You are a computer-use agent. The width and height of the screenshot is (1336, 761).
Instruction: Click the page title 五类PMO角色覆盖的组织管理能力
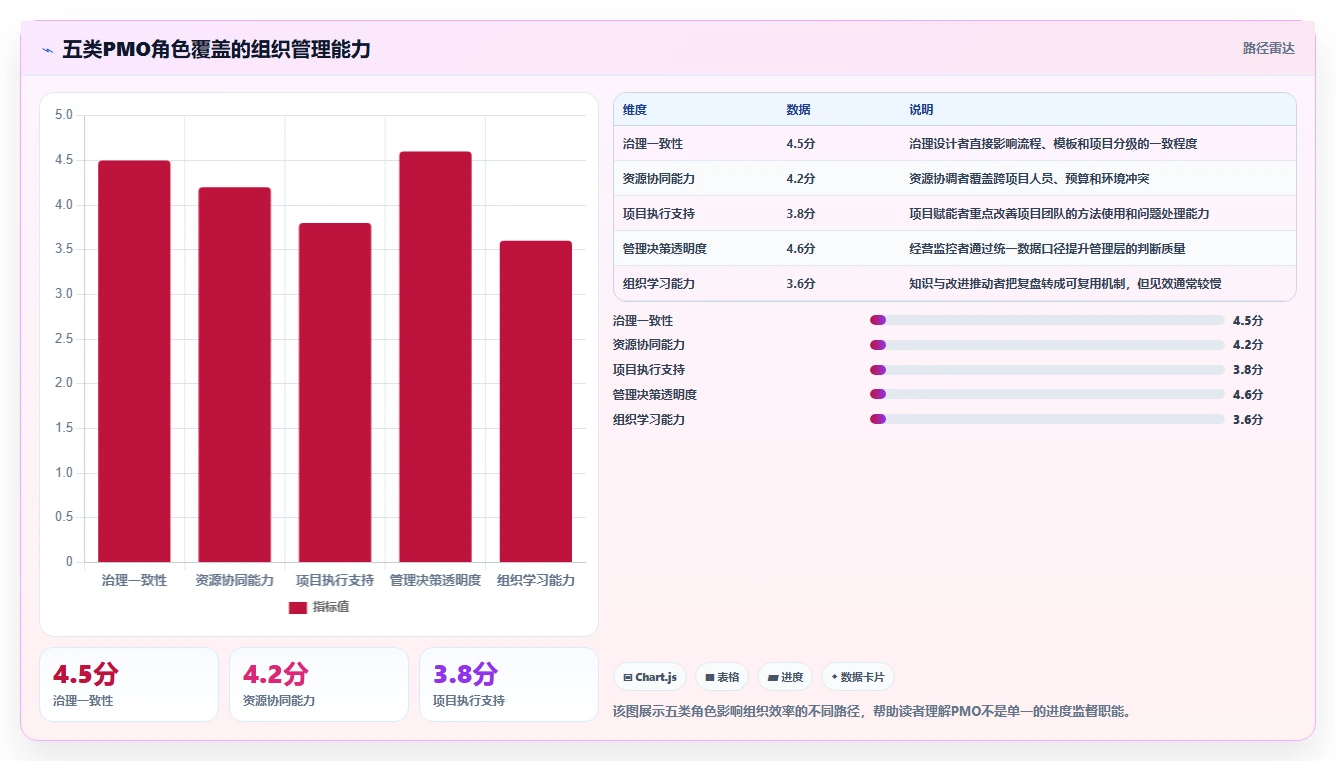[x=216, y=49]
